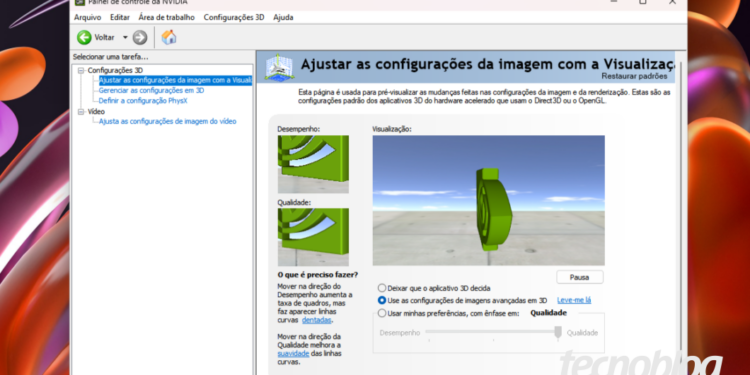
Task: Click the dentadas help link
Action: 317,320
